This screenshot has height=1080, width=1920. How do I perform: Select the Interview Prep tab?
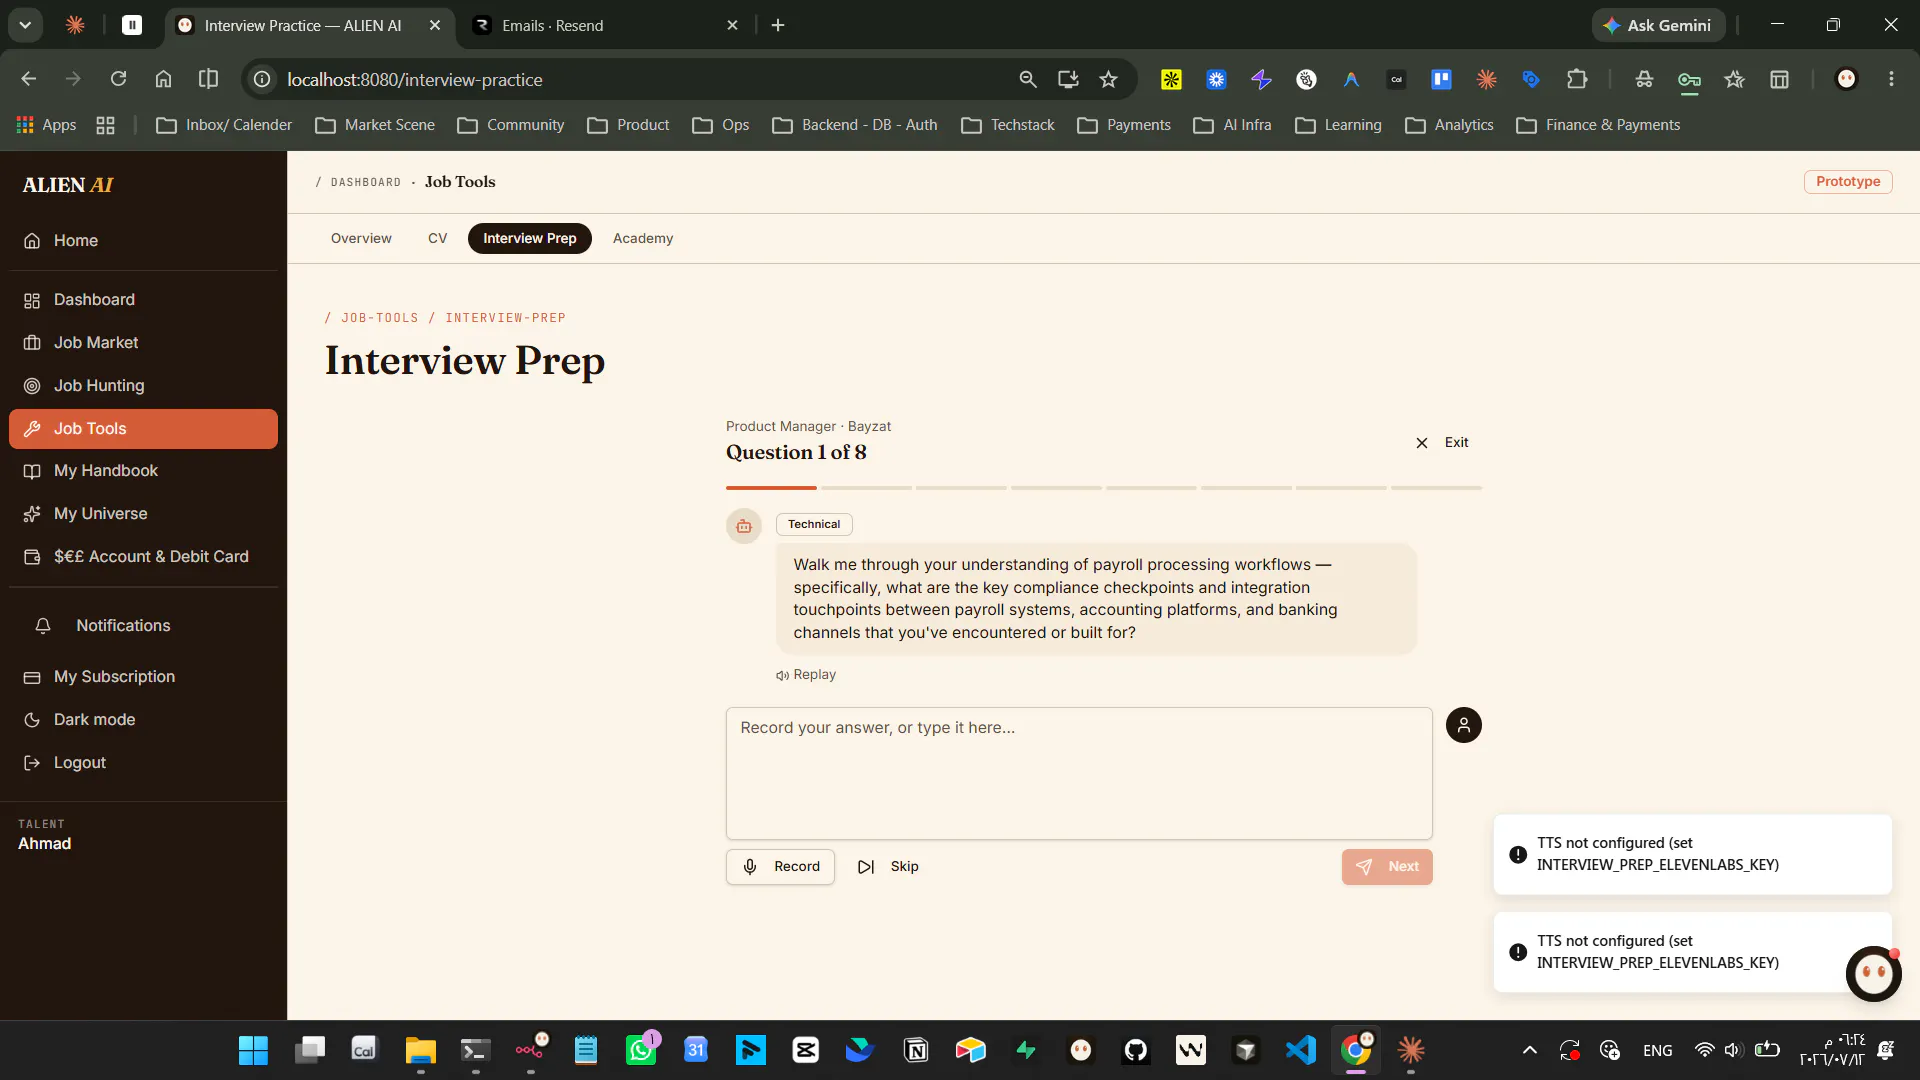point(530,239)
